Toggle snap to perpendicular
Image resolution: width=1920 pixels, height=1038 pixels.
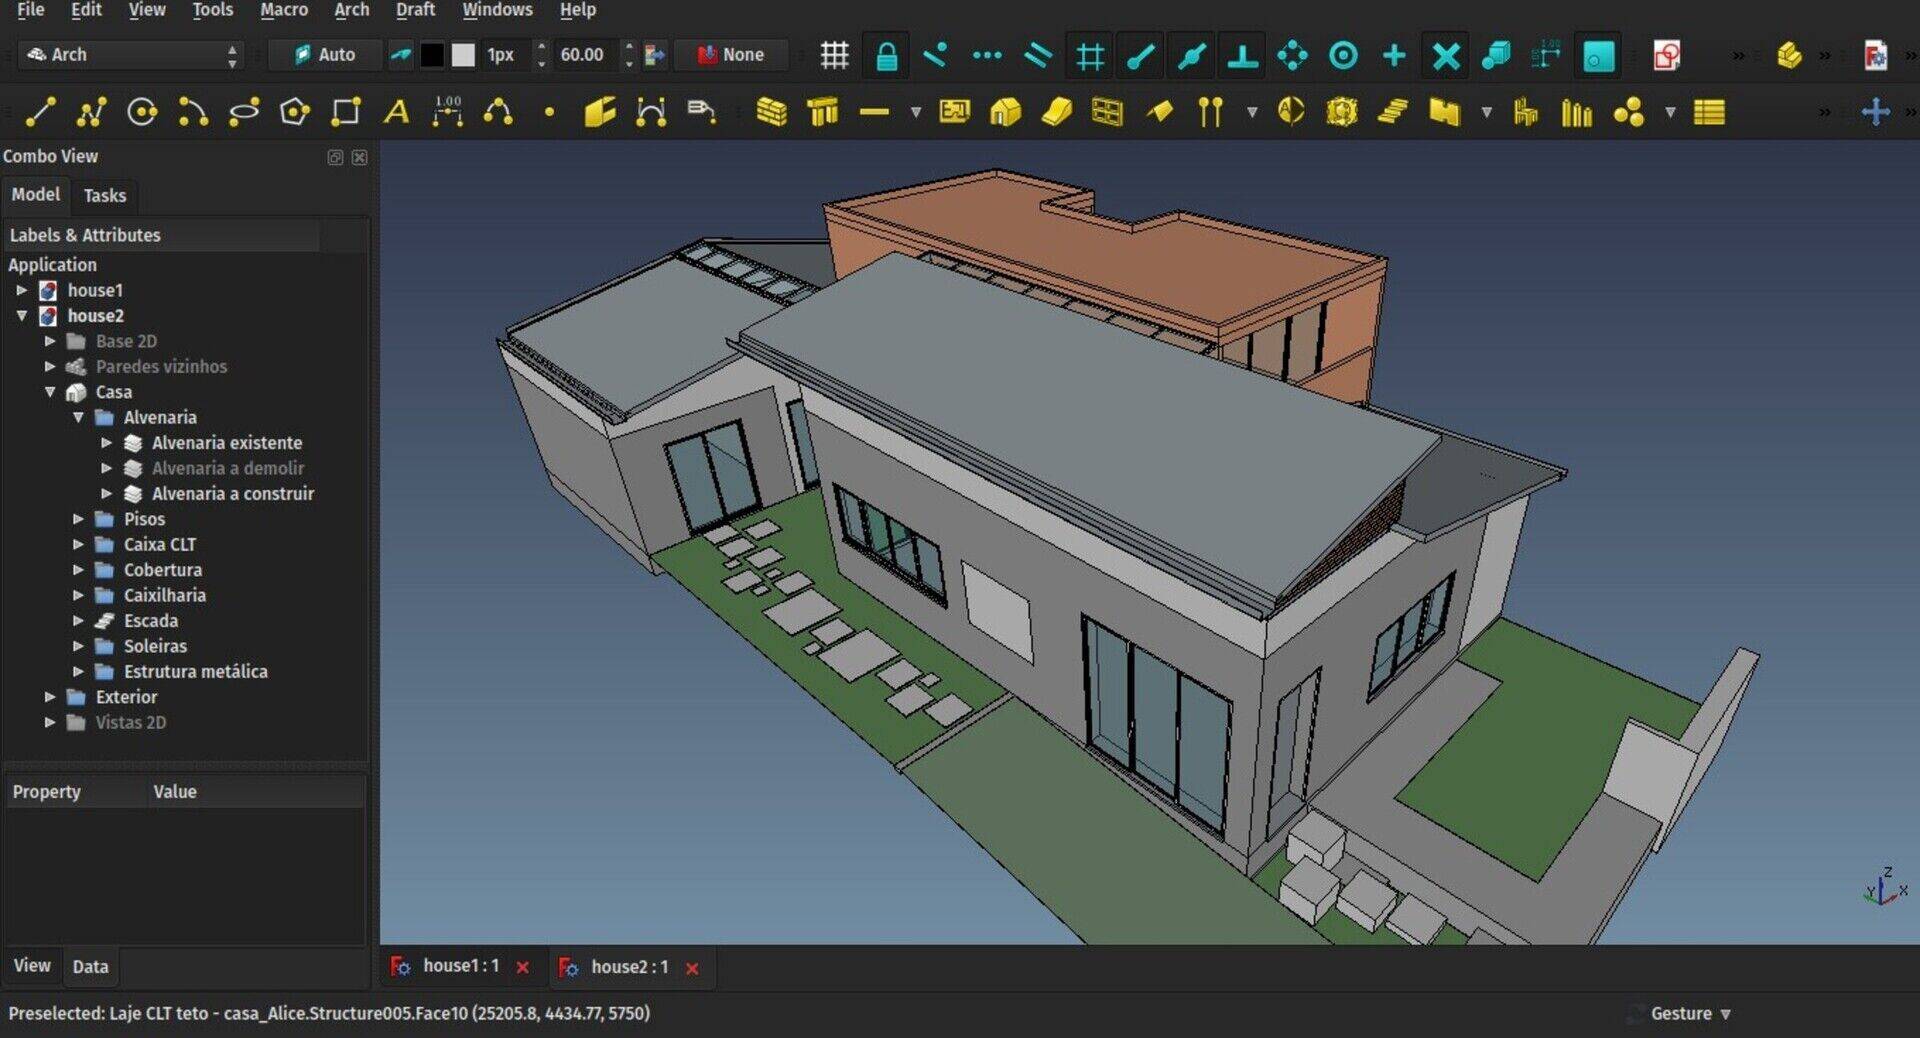point(1242,55)
